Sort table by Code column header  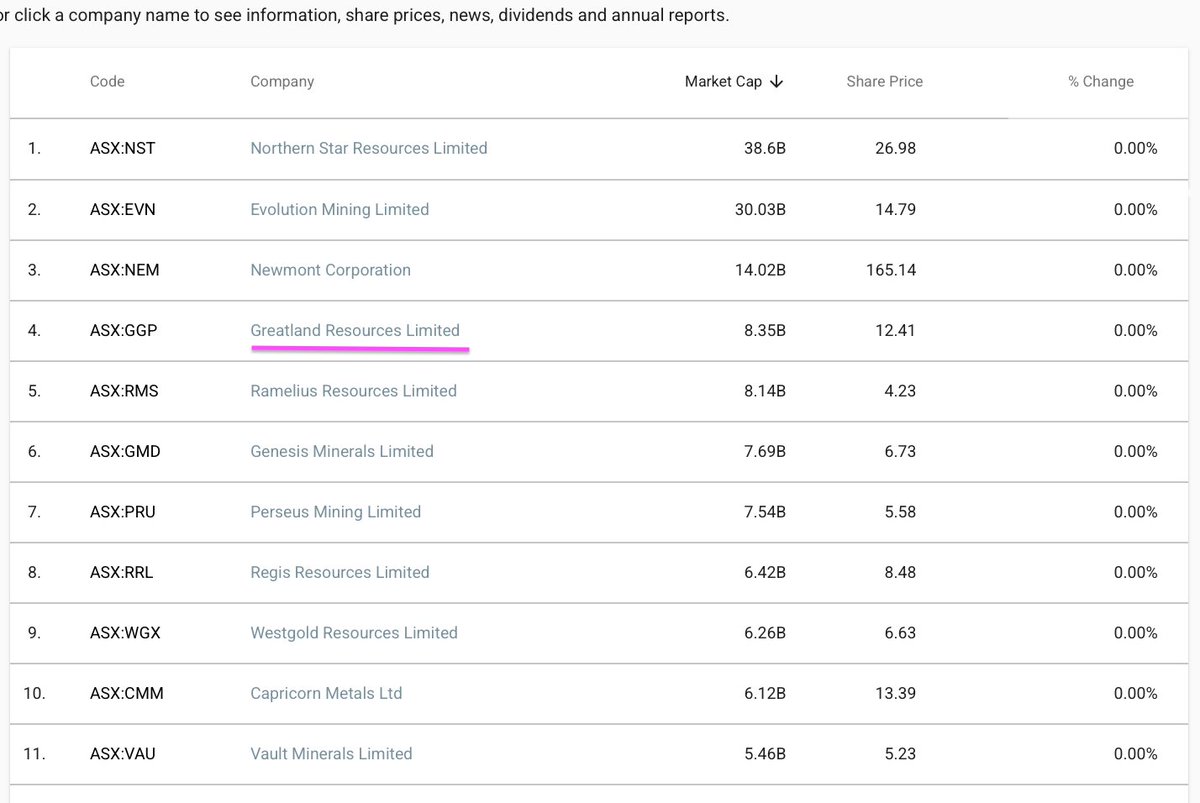[107, 81]
